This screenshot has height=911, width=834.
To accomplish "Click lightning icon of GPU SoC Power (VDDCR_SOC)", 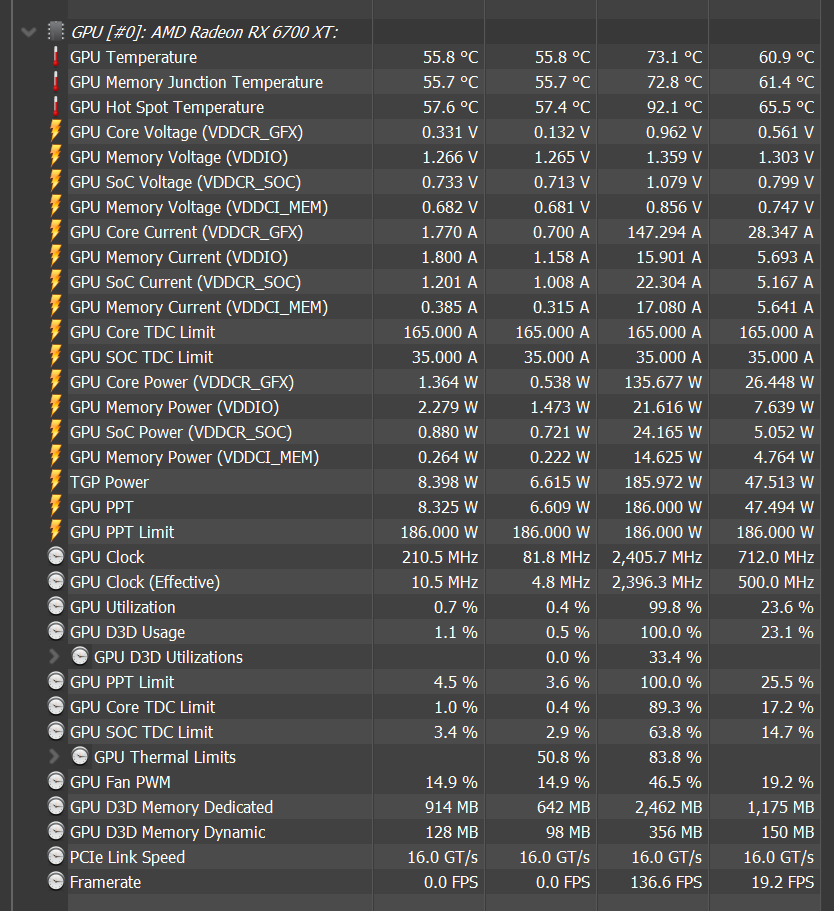I will click(56, 432).
